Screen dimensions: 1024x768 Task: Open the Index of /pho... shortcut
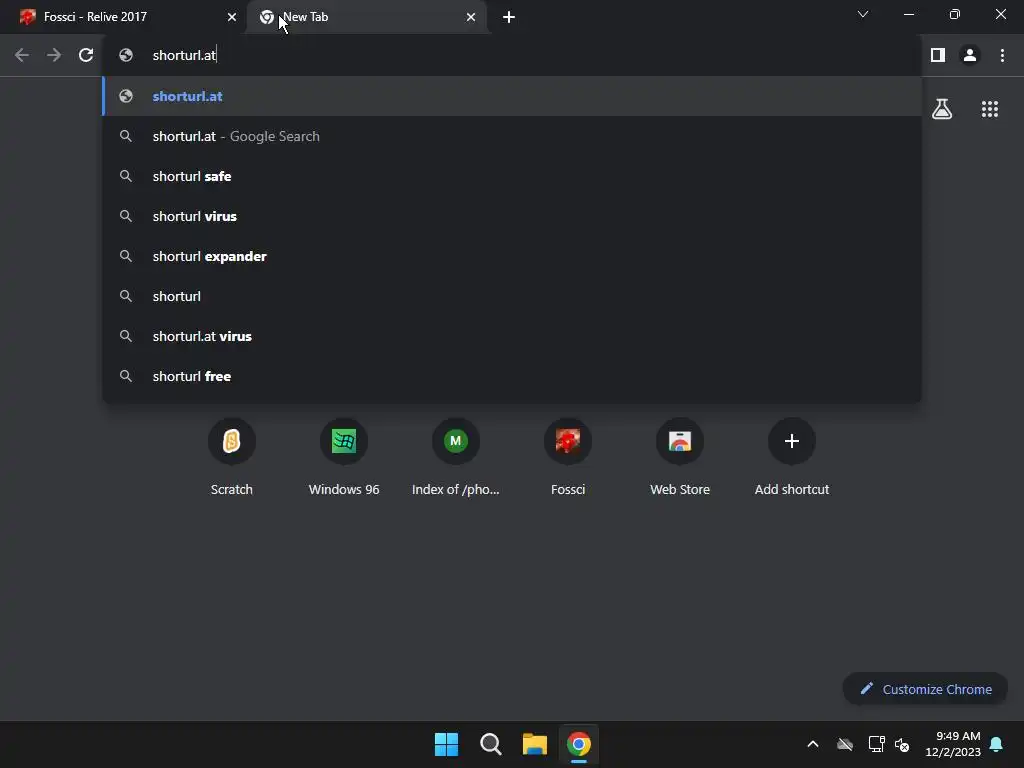point(456,458)
